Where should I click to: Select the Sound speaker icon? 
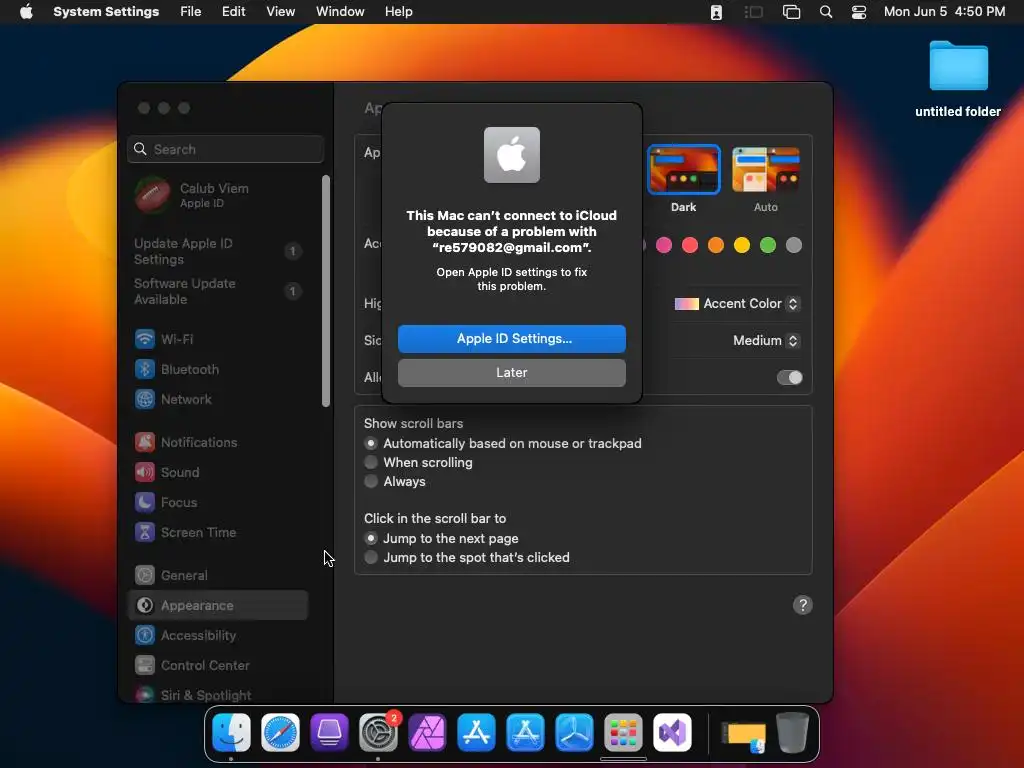[x=145, y=472]
